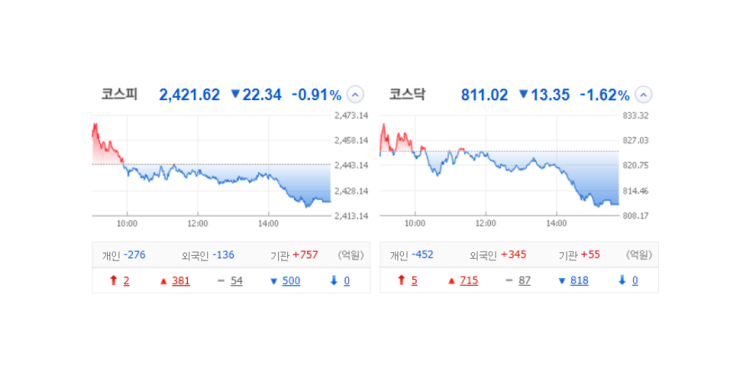Open KOSPI unchanged stocks count 54
This screenshot has height=369, width=743.
pos(236,281)
